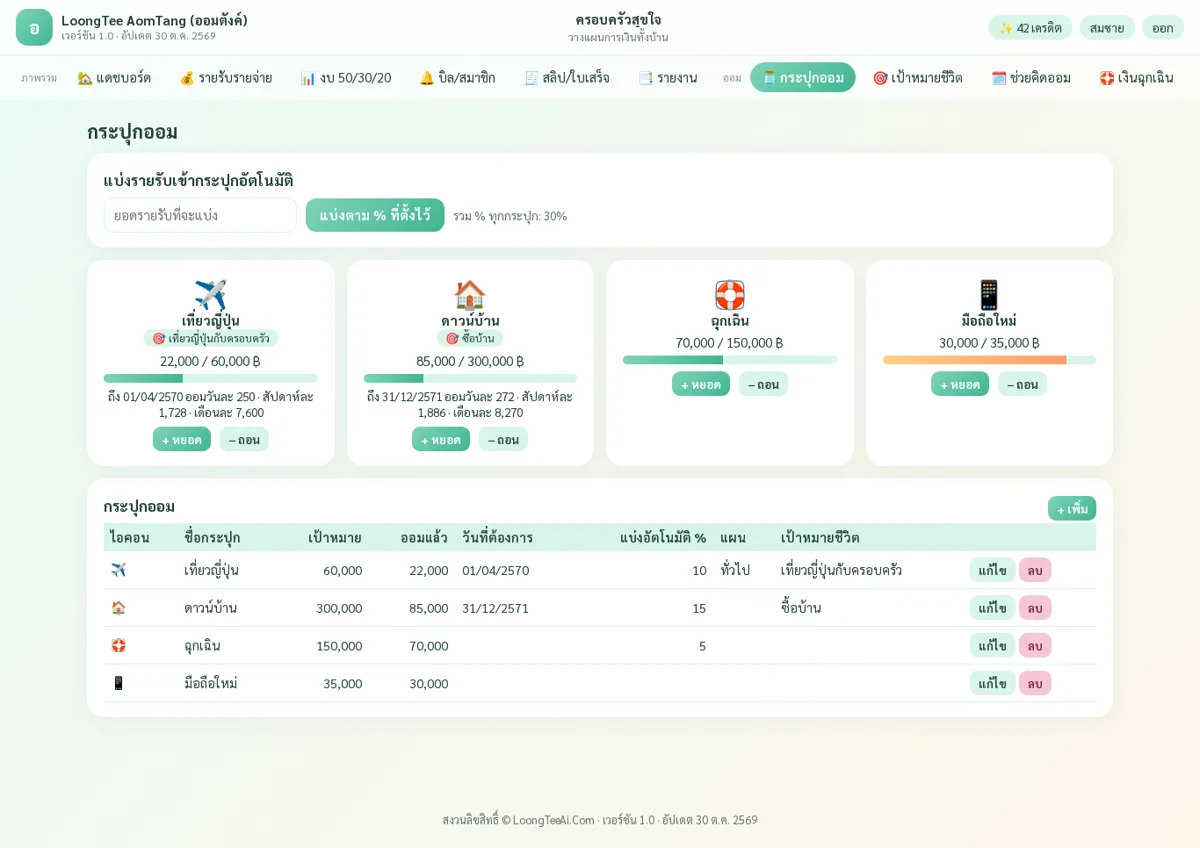1200x848 pixels.
Task: Open สลิป/ใบเสร็จ receipts tab
Action: click(x=567, y=77)
